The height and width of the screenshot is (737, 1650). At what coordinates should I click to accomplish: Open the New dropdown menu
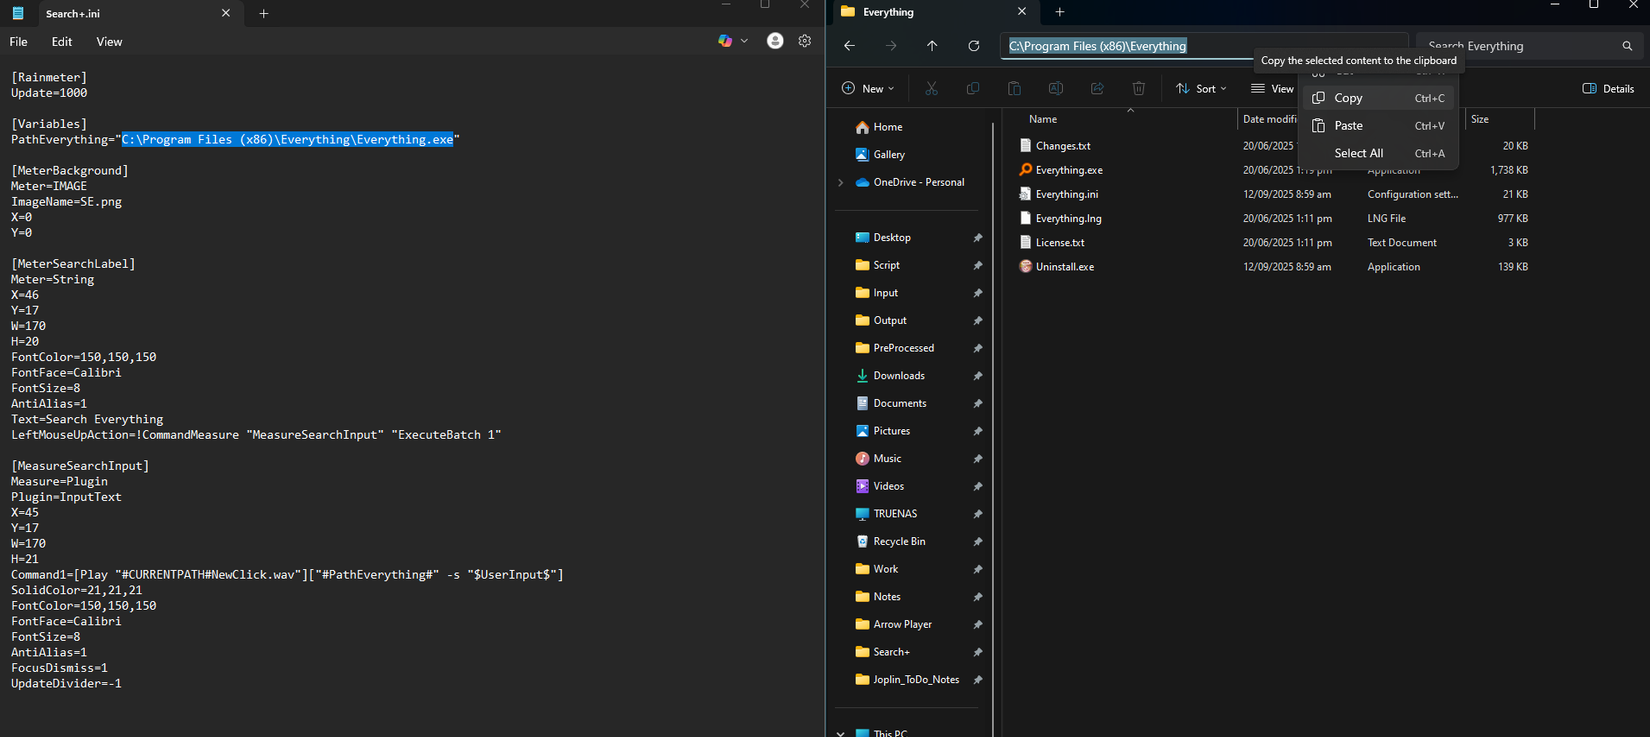point(868,89)
